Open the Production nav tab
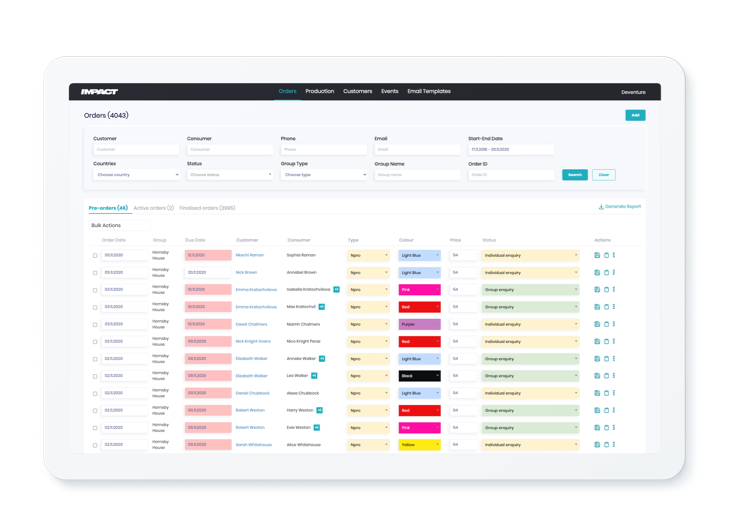 point(319,91)
